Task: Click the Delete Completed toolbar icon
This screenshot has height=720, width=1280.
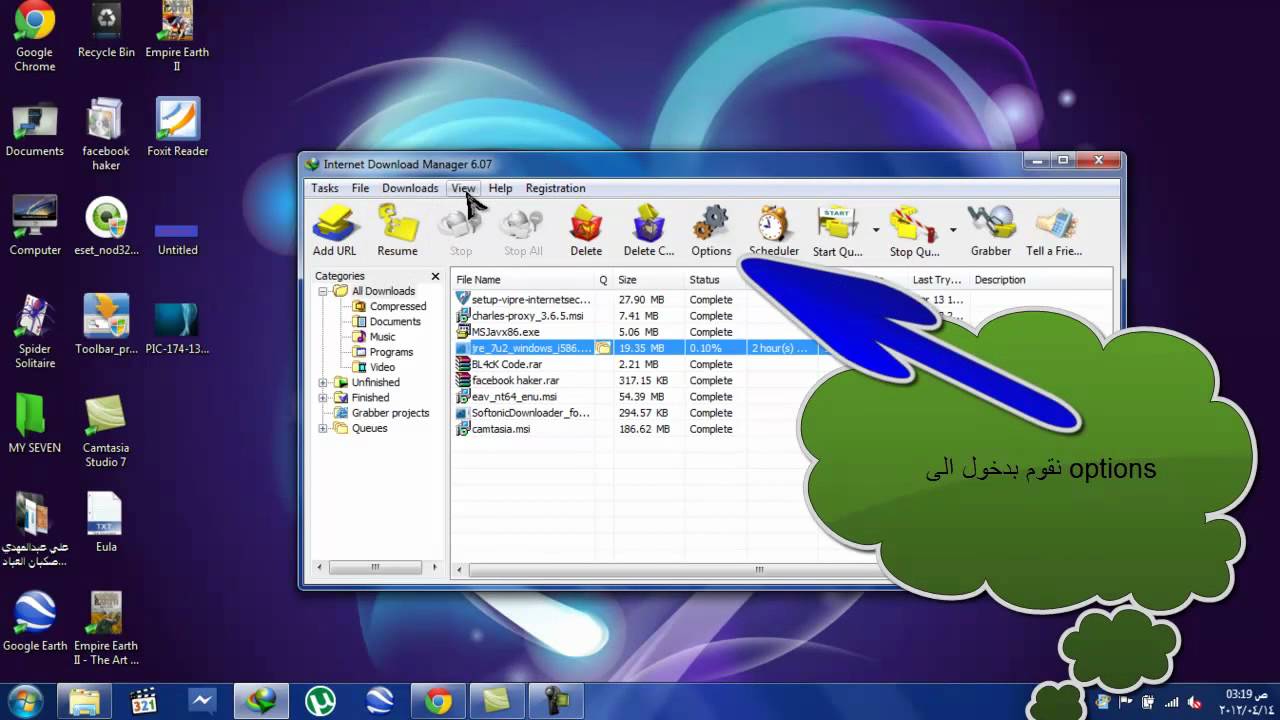Action: point(649,230)
